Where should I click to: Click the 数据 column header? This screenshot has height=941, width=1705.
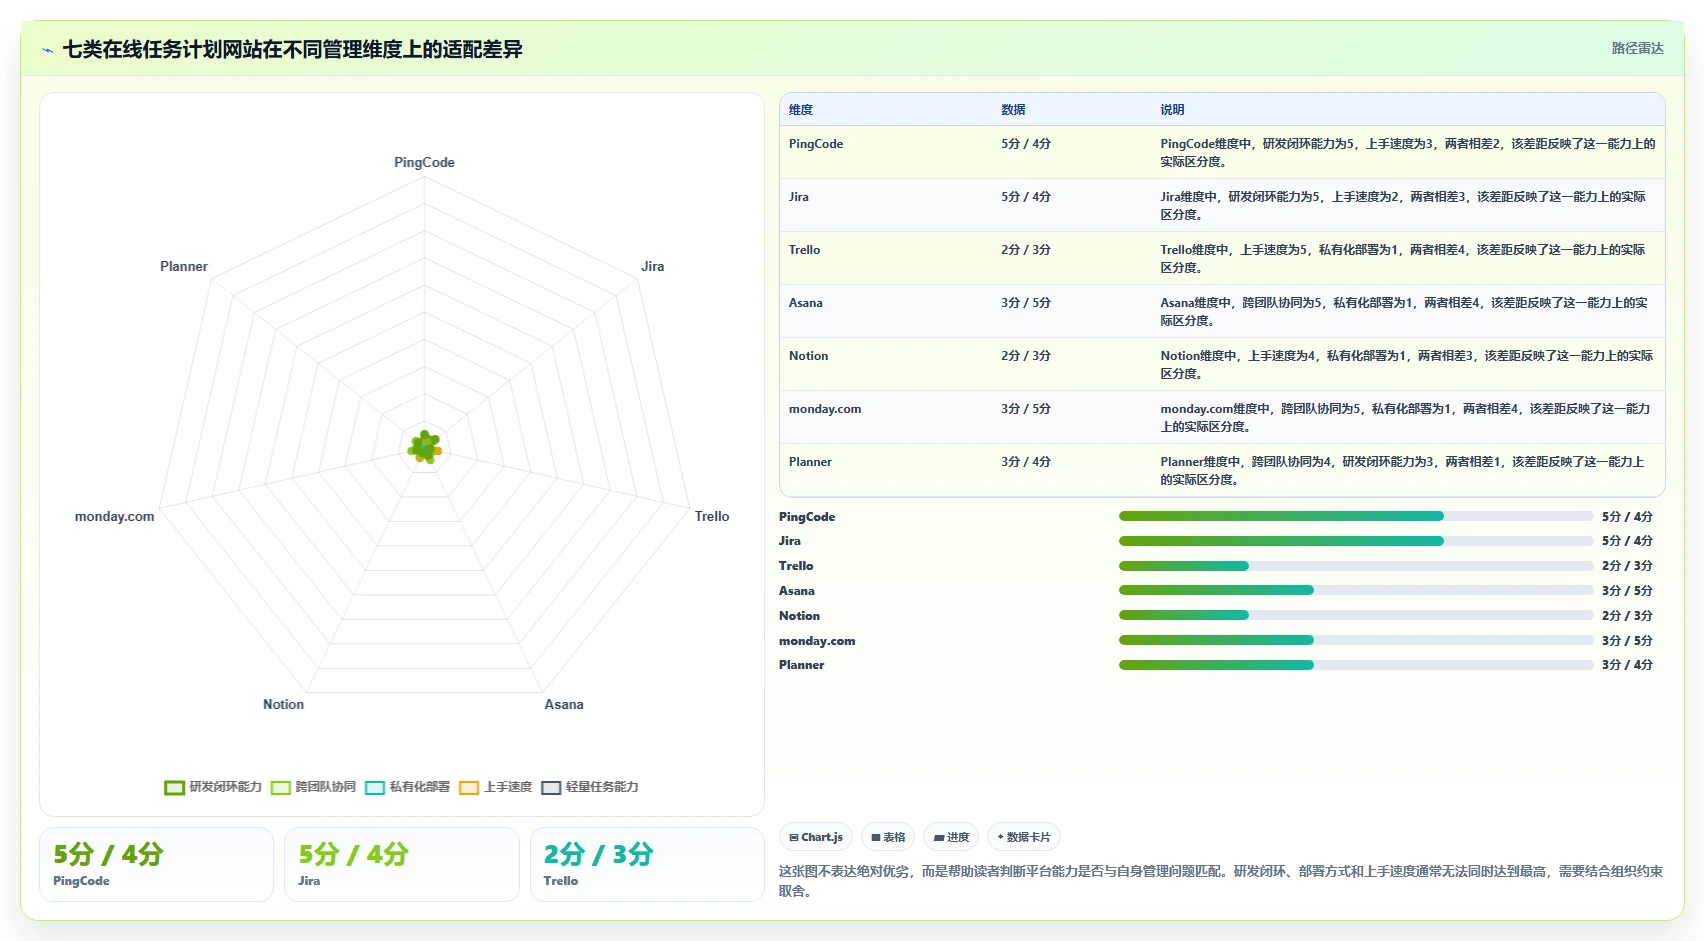[x=1013, y=110]
